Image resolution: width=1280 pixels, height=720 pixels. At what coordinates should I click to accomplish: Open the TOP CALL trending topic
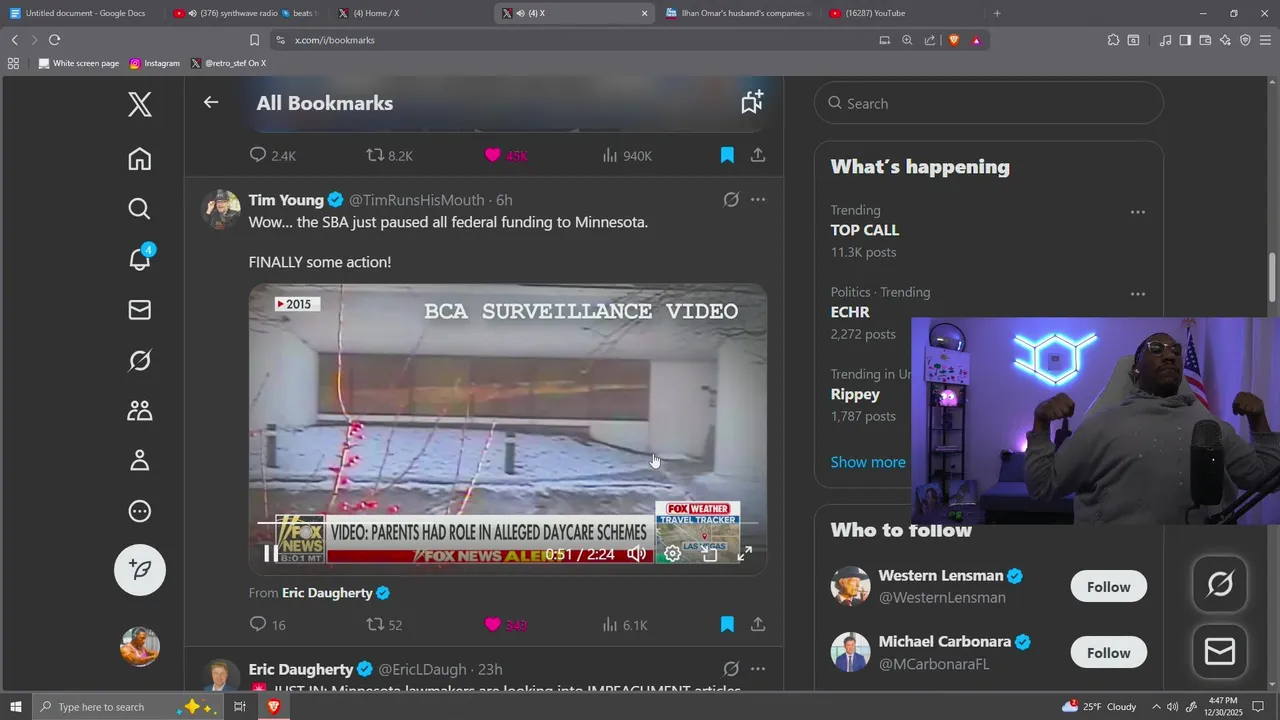(x=865, y=230)
